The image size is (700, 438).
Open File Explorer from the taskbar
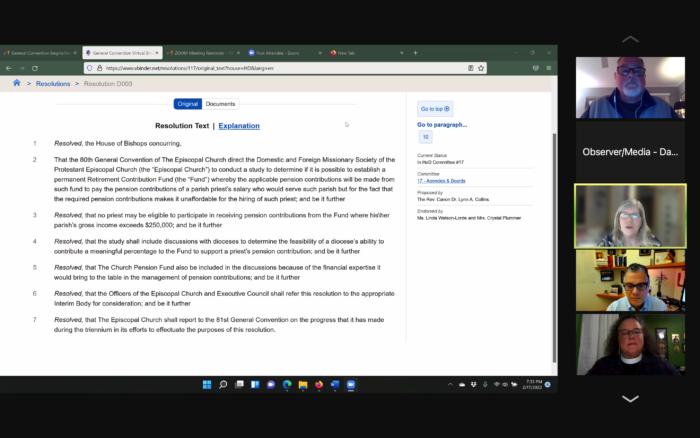pos(302,384)
